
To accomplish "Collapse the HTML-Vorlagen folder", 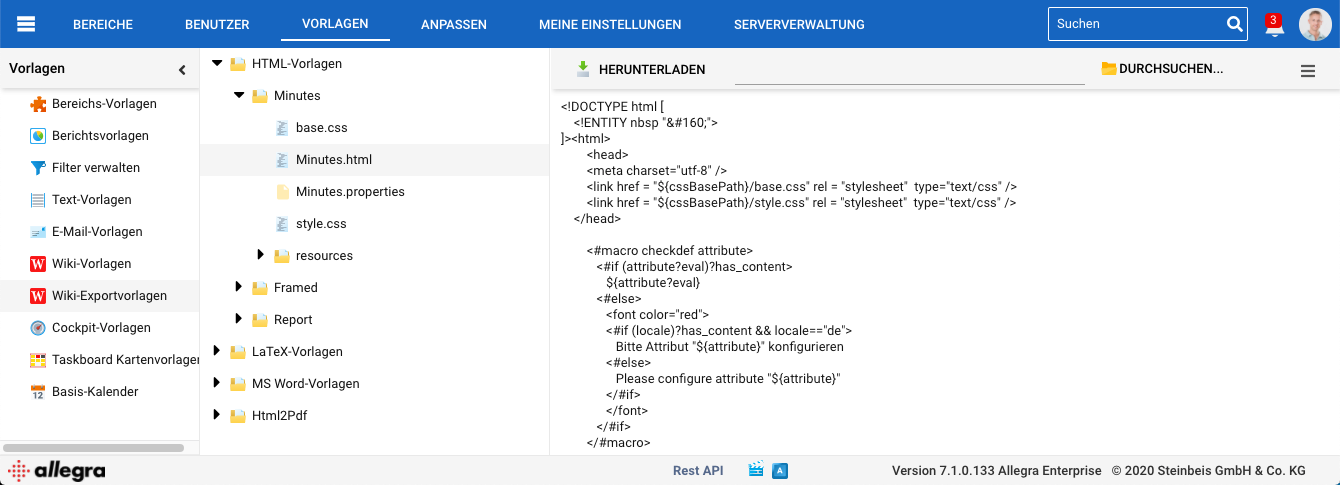I will coord(217,63).
